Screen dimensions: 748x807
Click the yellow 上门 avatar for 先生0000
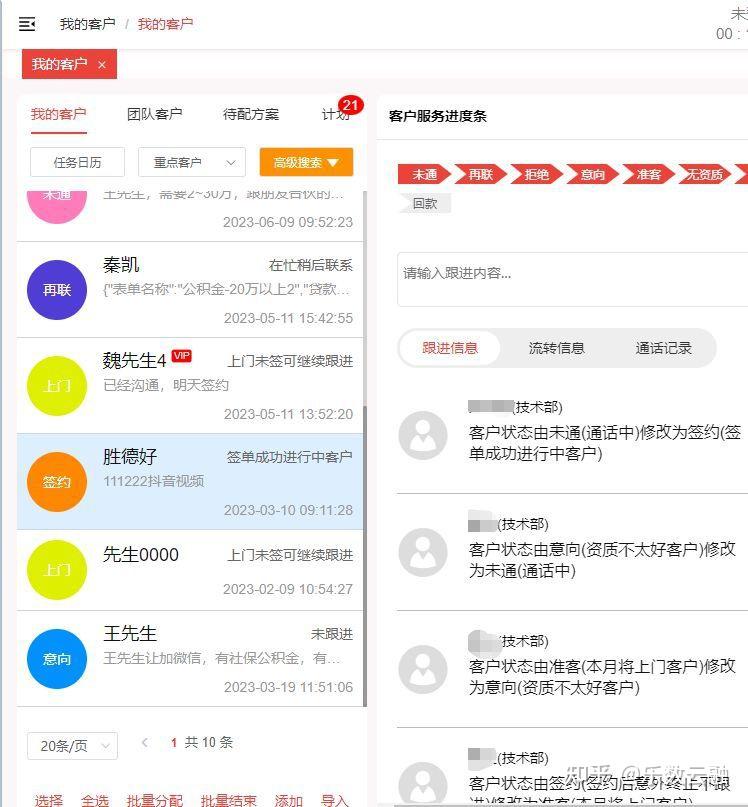57,570
